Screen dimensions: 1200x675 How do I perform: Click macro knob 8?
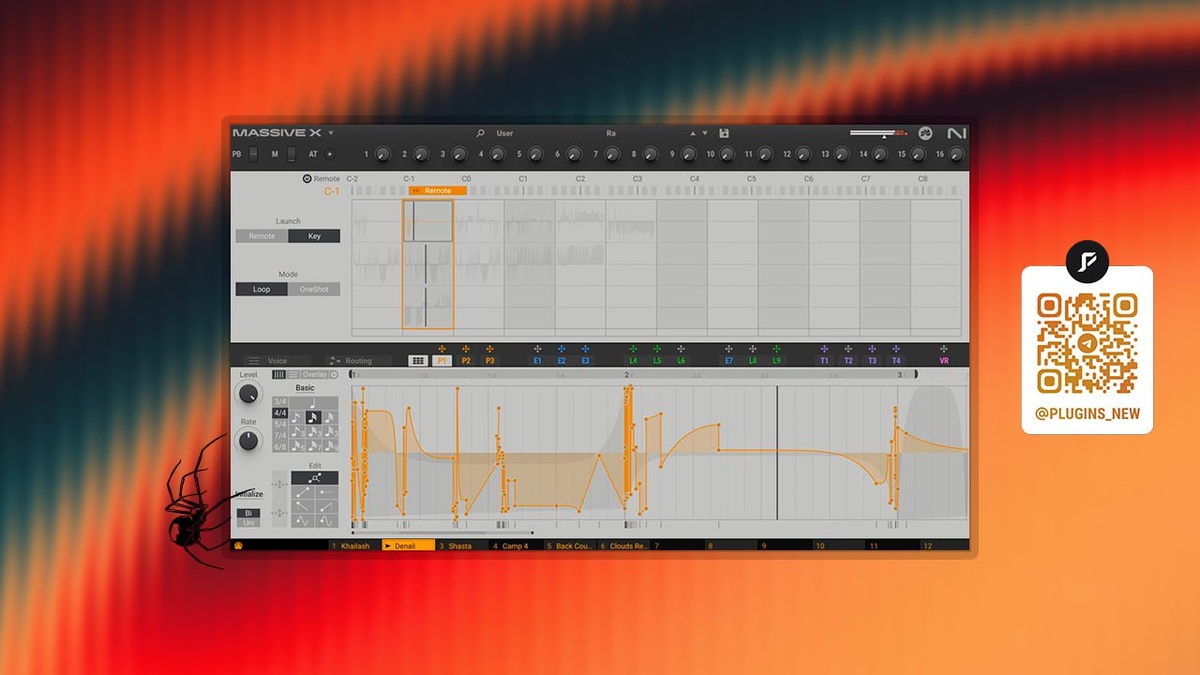click(650, 154)
